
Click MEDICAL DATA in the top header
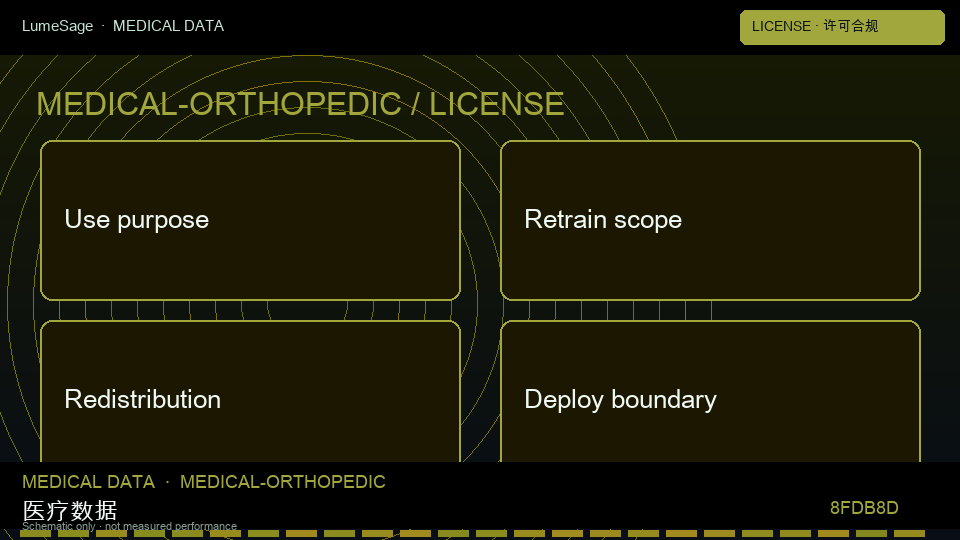(168, 26)
